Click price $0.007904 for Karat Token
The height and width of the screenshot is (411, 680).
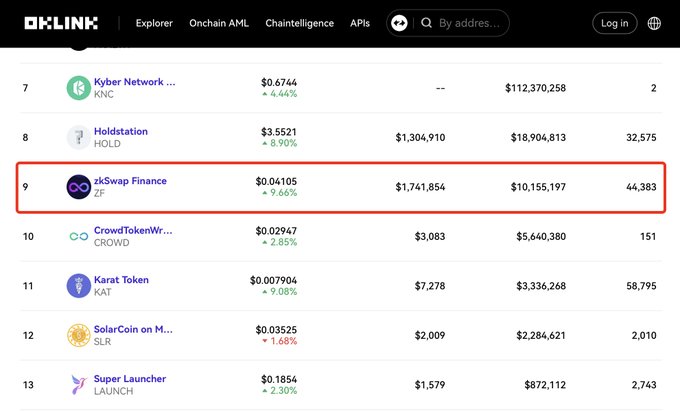(x=273, y=280)
